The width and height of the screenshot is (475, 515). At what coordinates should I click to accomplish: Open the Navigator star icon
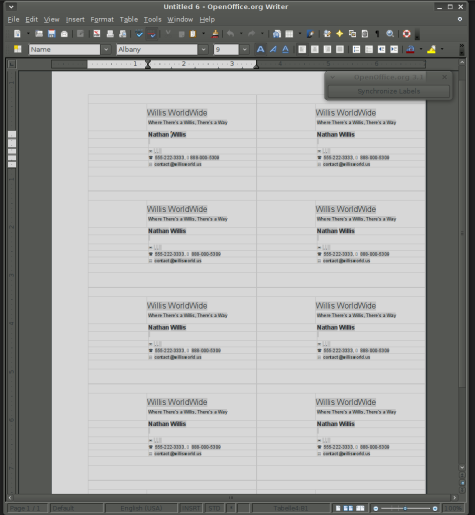click(x=340, y=34)
